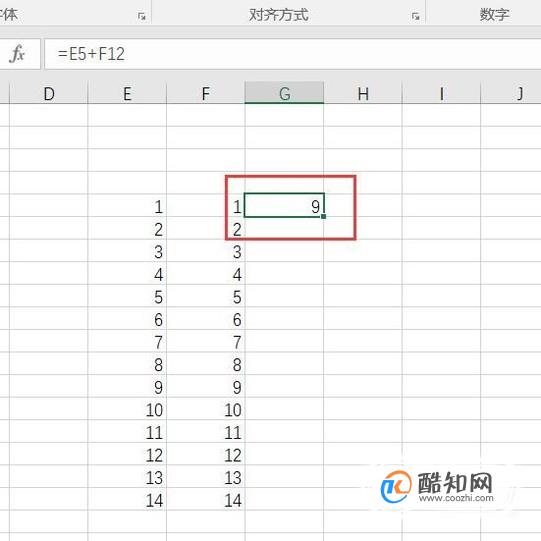The width and height of the screenshot is (541, 541).
Task: Select column F cell with value 12
Action: click(206, 454)
